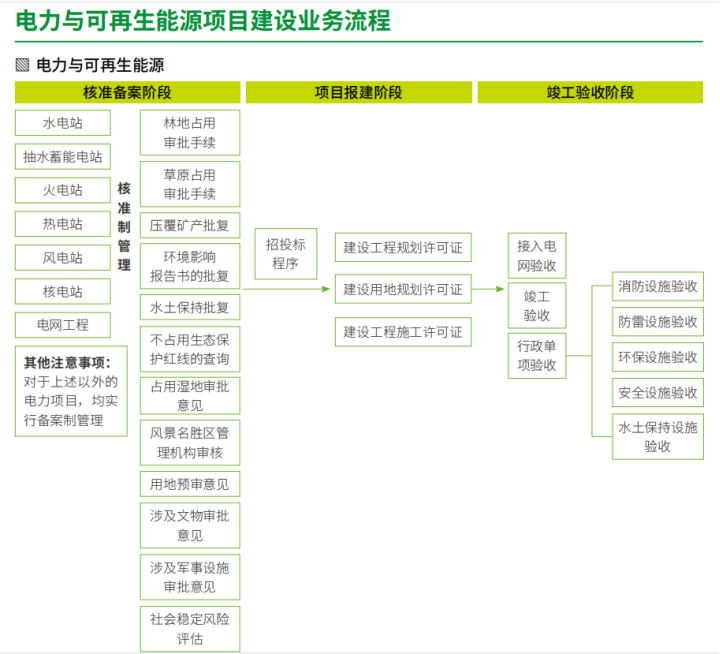Click 消防设施验收 box
The image size is (720, 654).
click(x=658, y=287)
